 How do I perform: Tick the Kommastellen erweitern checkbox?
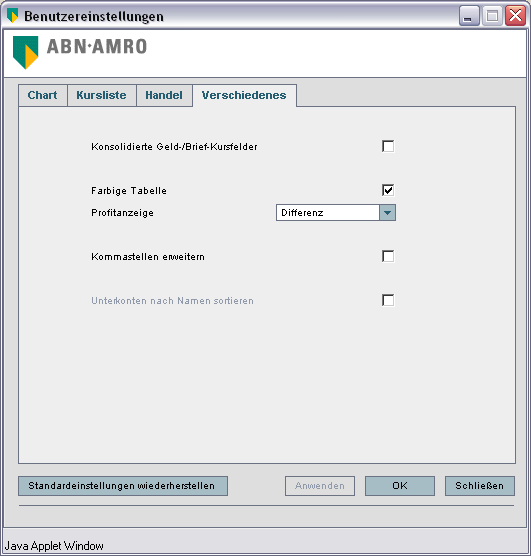pyautogui.click(x=388, y=256)
